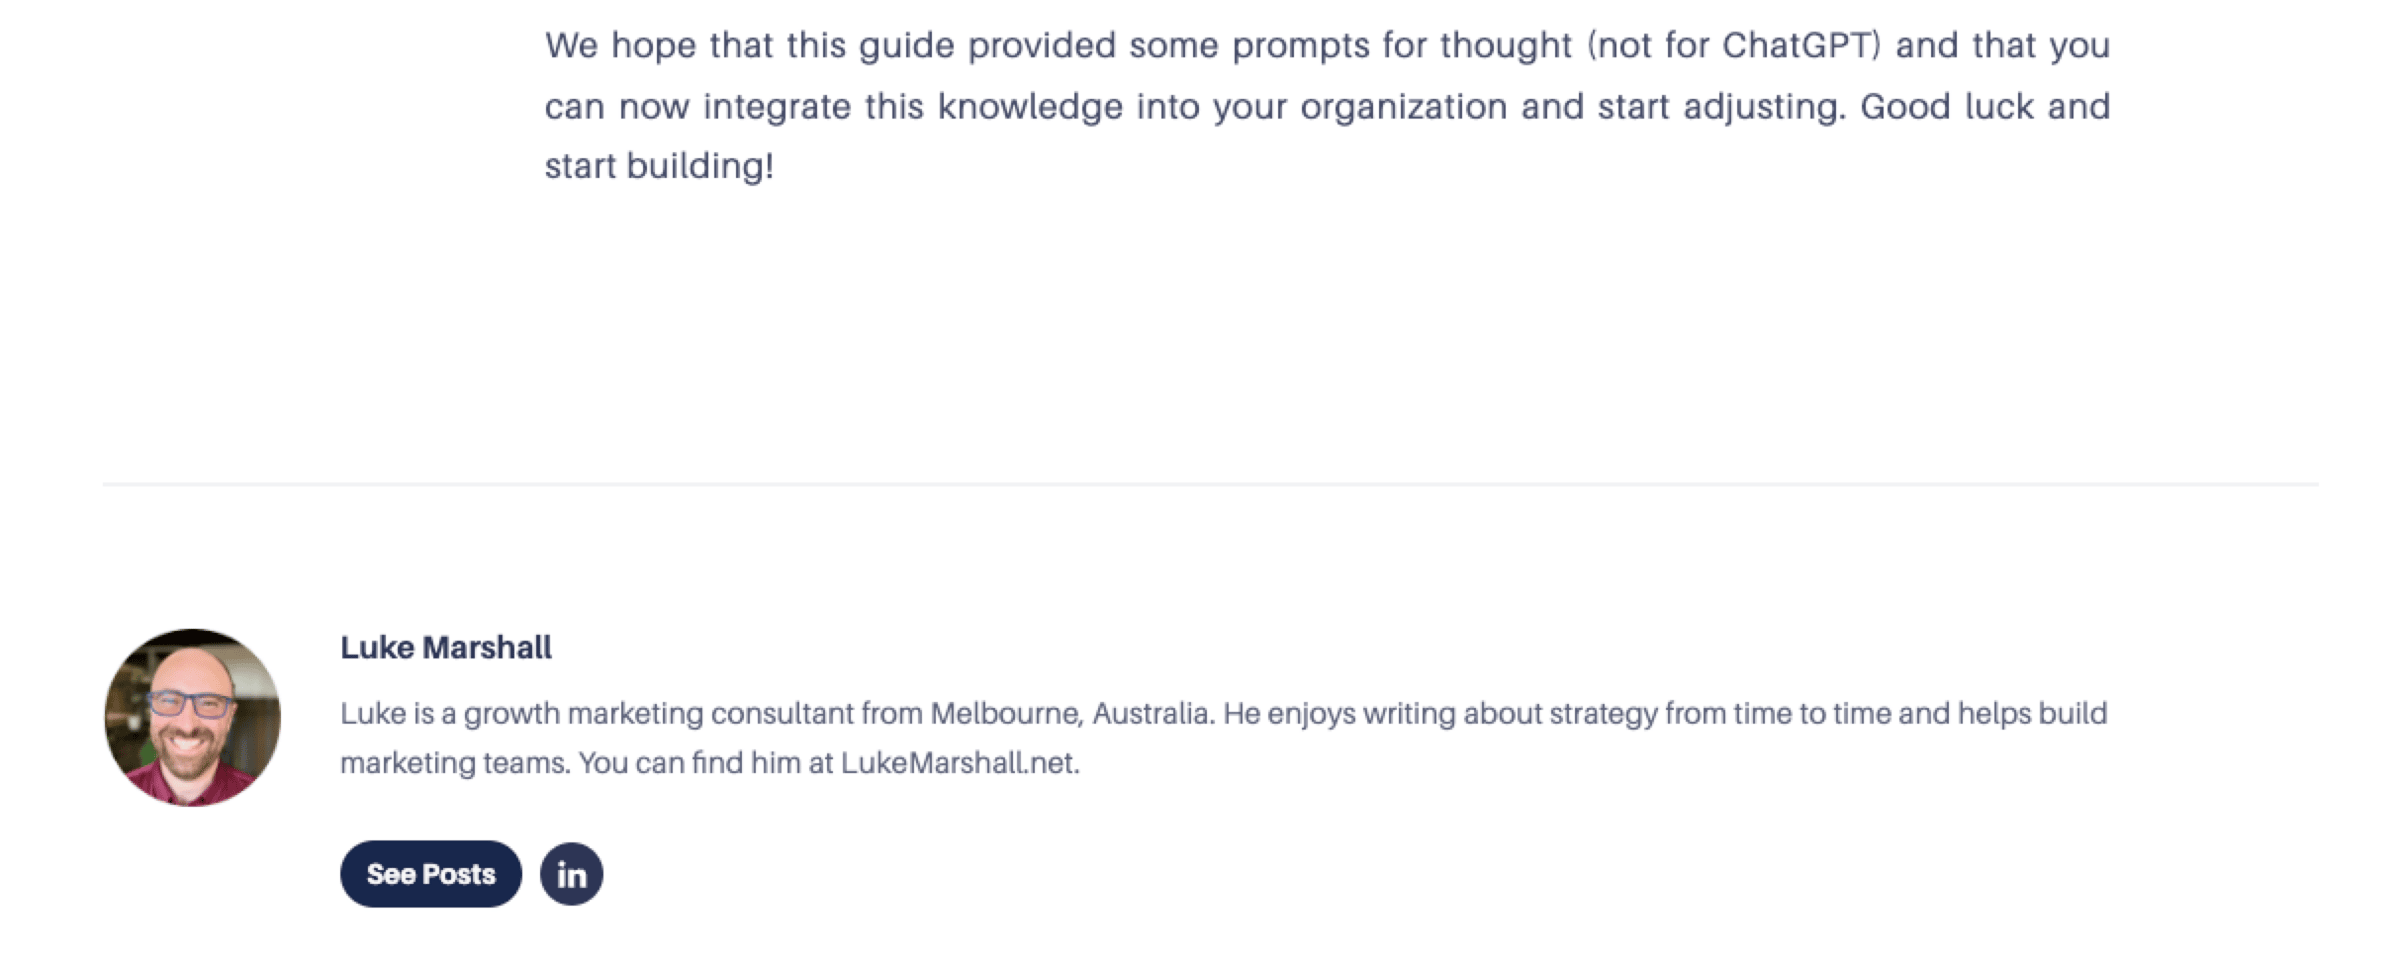This screenshot has height=961, width=2400.
Task: Click 'You can find him at' text
Action: [x=706, y=763]
